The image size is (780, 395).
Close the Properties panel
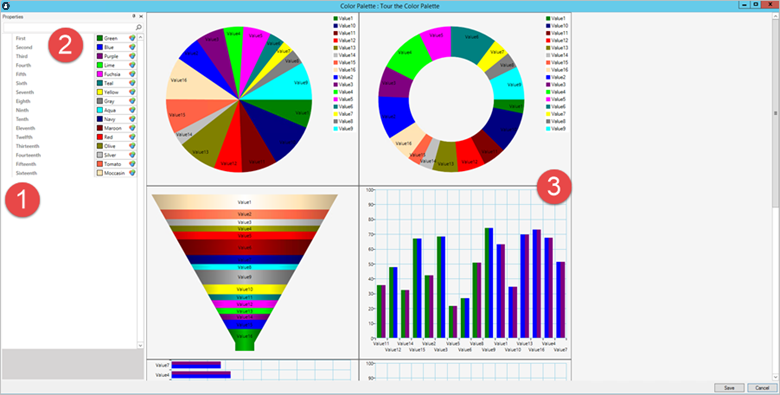tap(141, 16)
